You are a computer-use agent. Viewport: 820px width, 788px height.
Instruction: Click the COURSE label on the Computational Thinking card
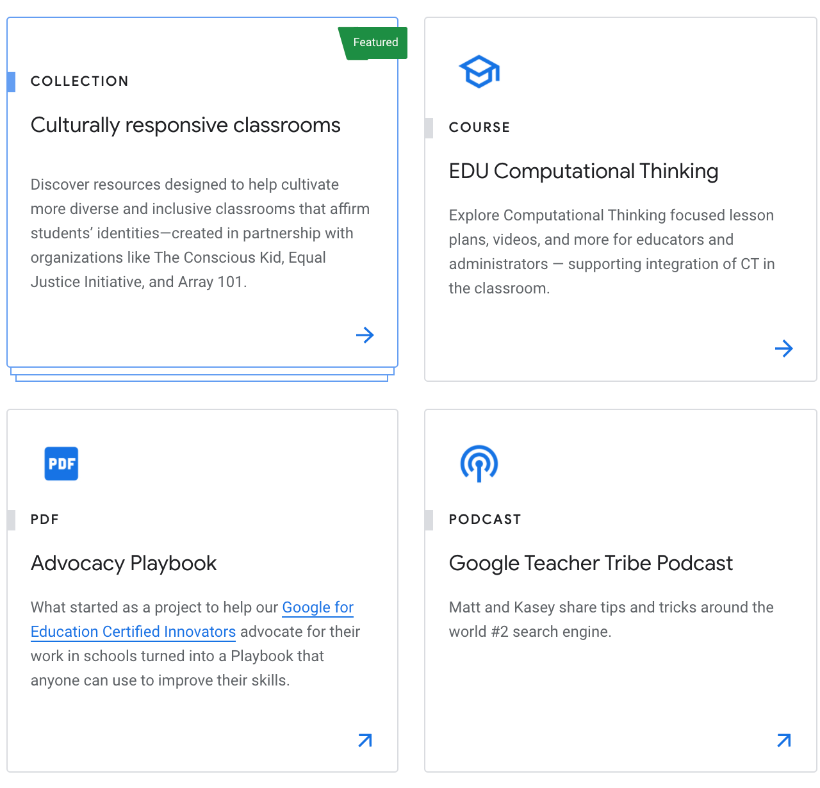tap(479, 127)
